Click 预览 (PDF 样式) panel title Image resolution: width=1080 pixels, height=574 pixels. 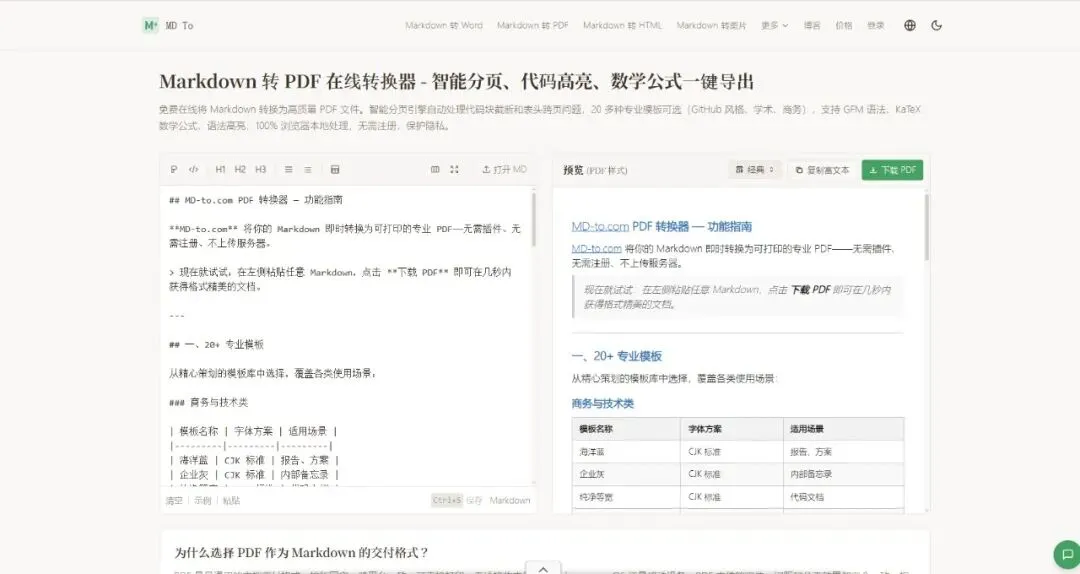click(595, 170)
